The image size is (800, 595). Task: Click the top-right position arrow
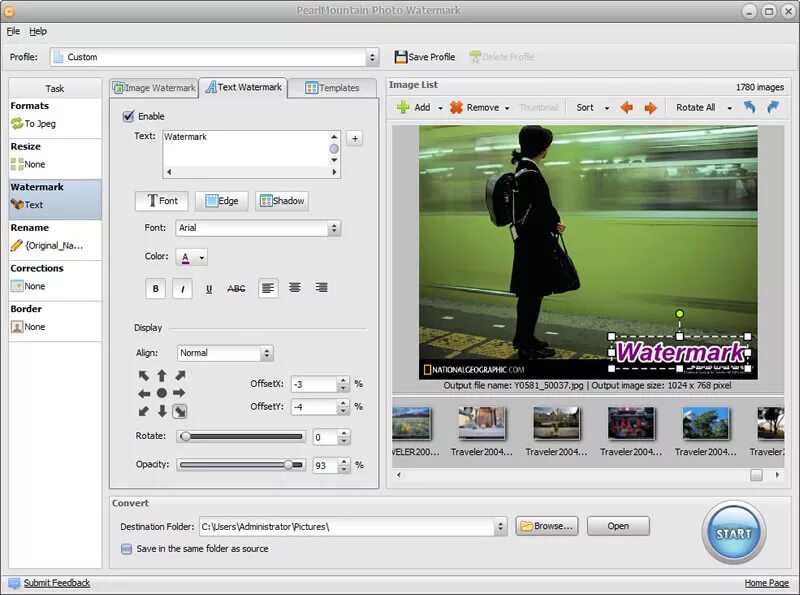(x=180, y=376)
